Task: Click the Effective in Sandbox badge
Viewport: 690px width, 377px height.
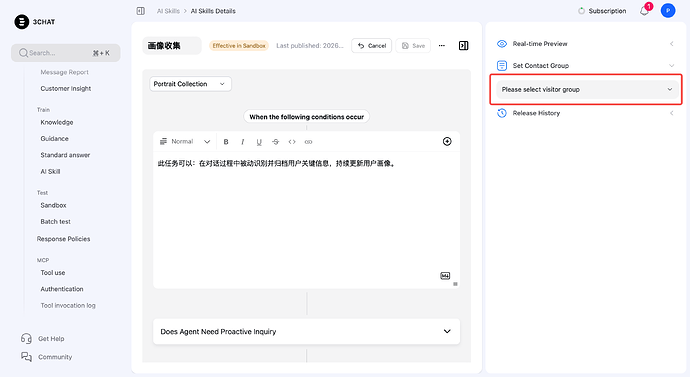Action: [x=239, y=46]
